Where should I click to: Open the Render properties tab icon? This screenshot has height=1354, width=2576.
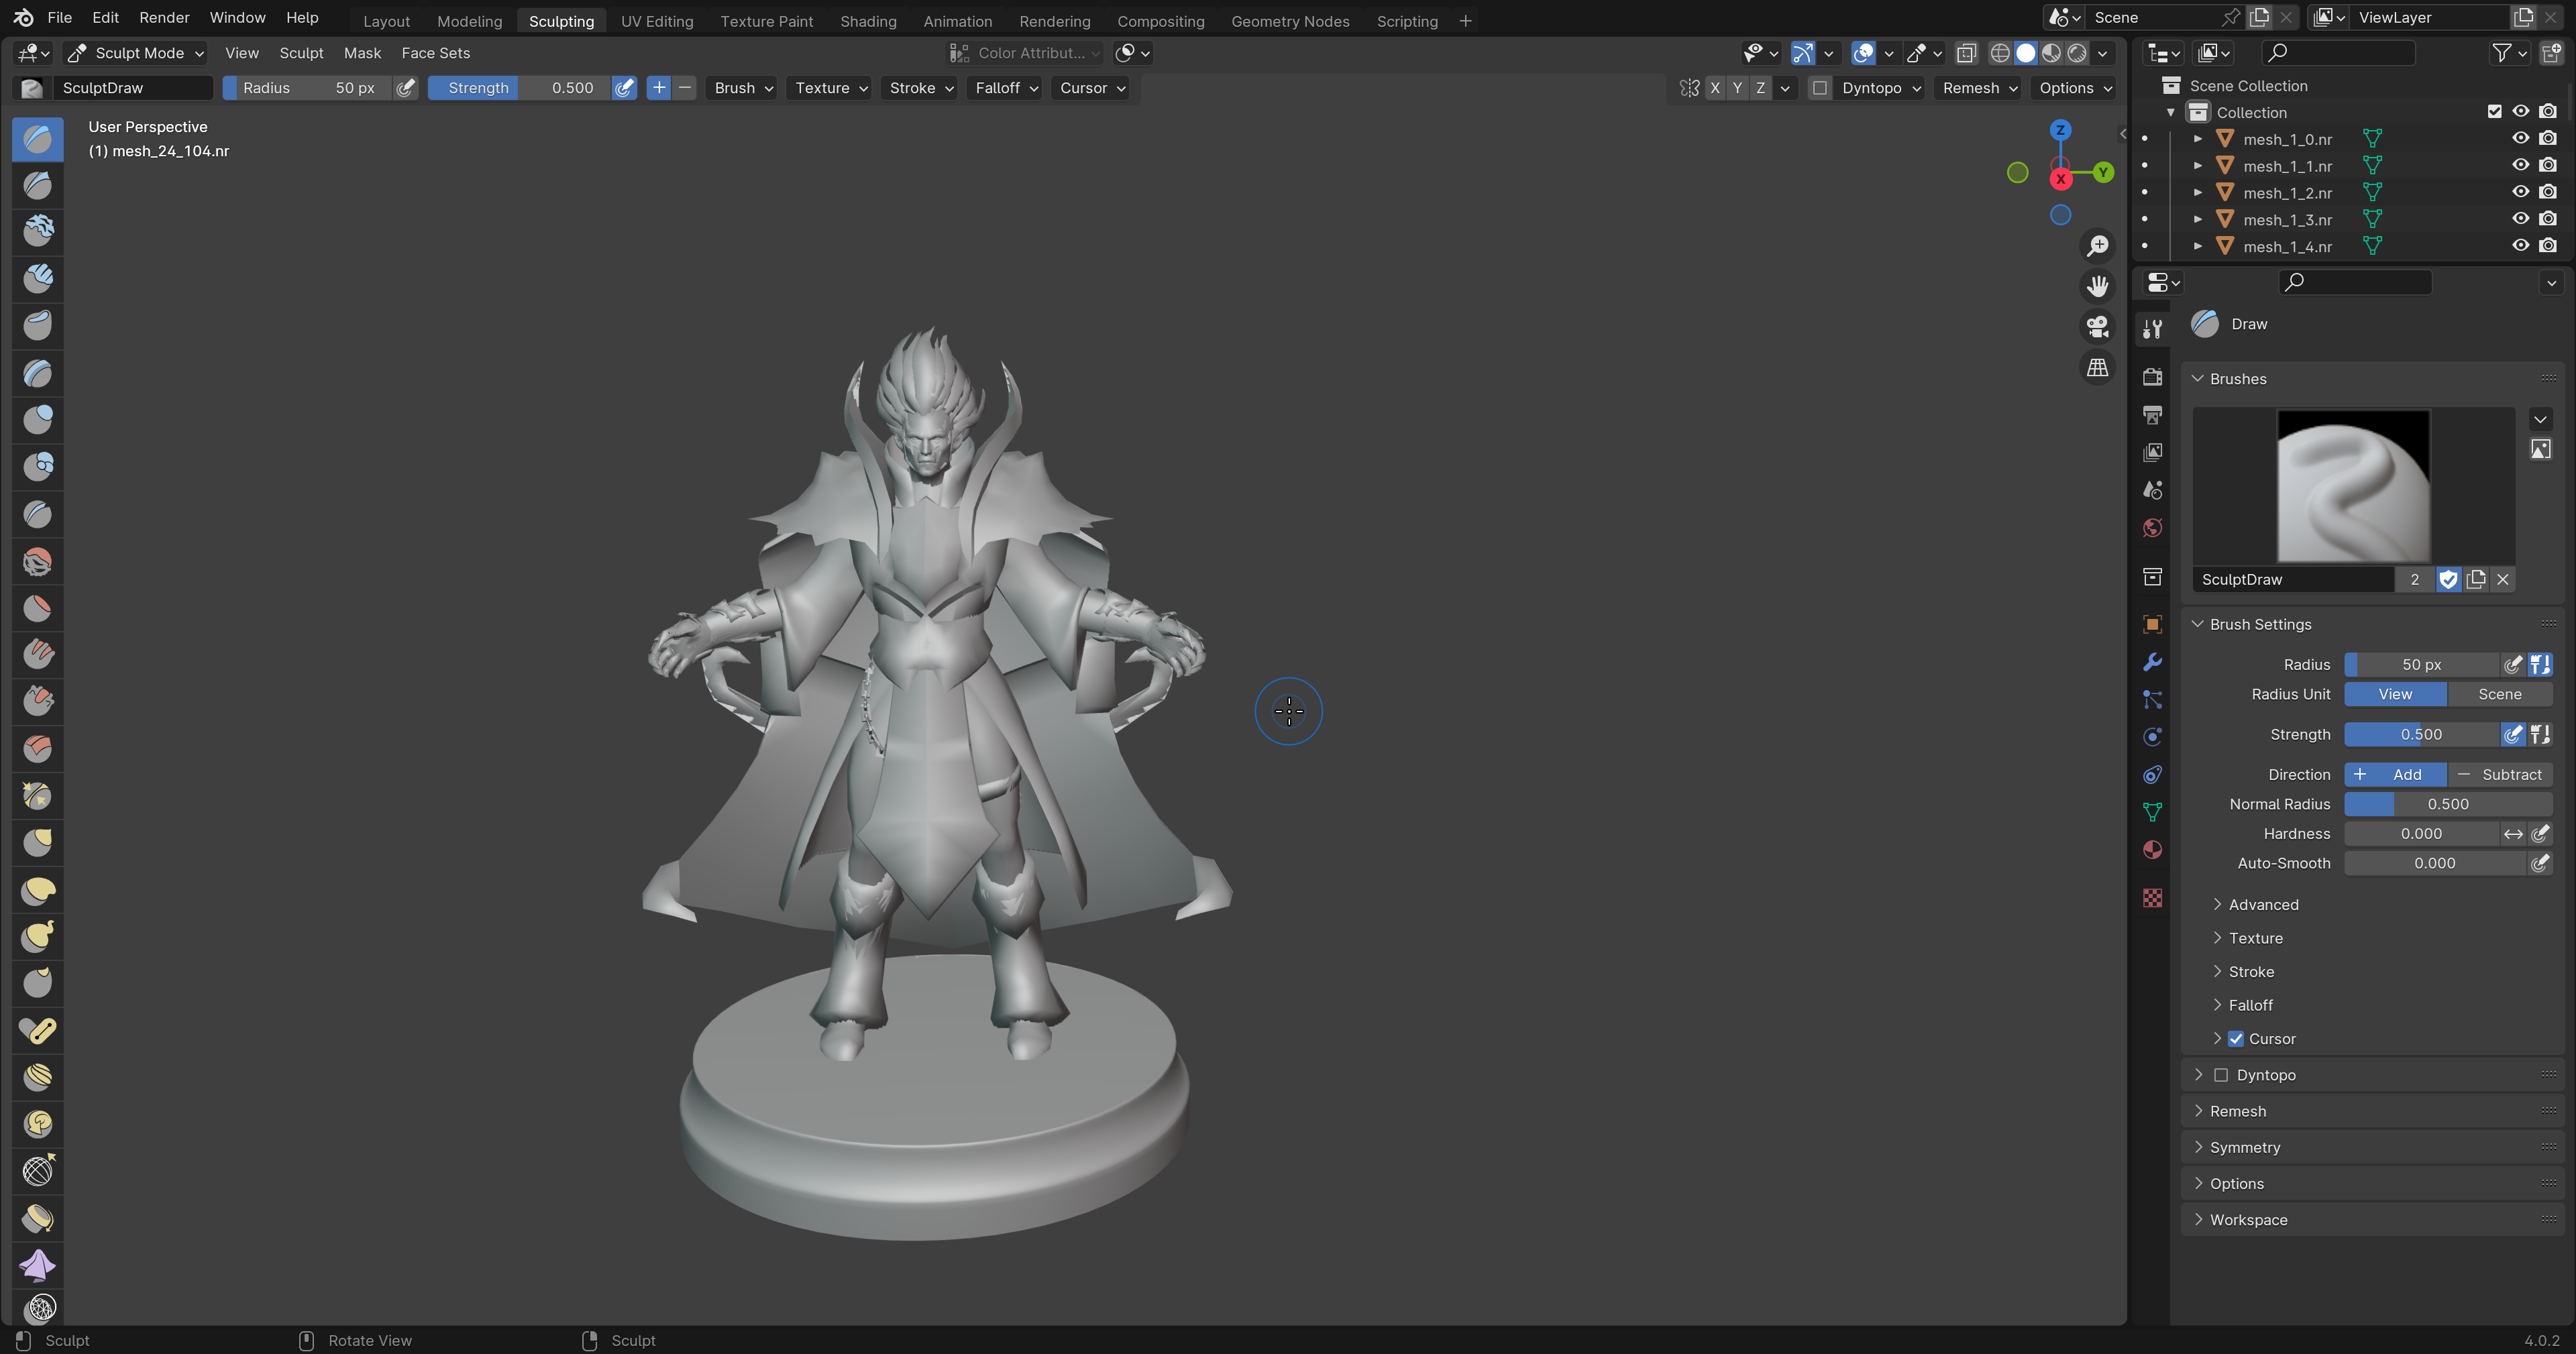[x=2152, y=377]
